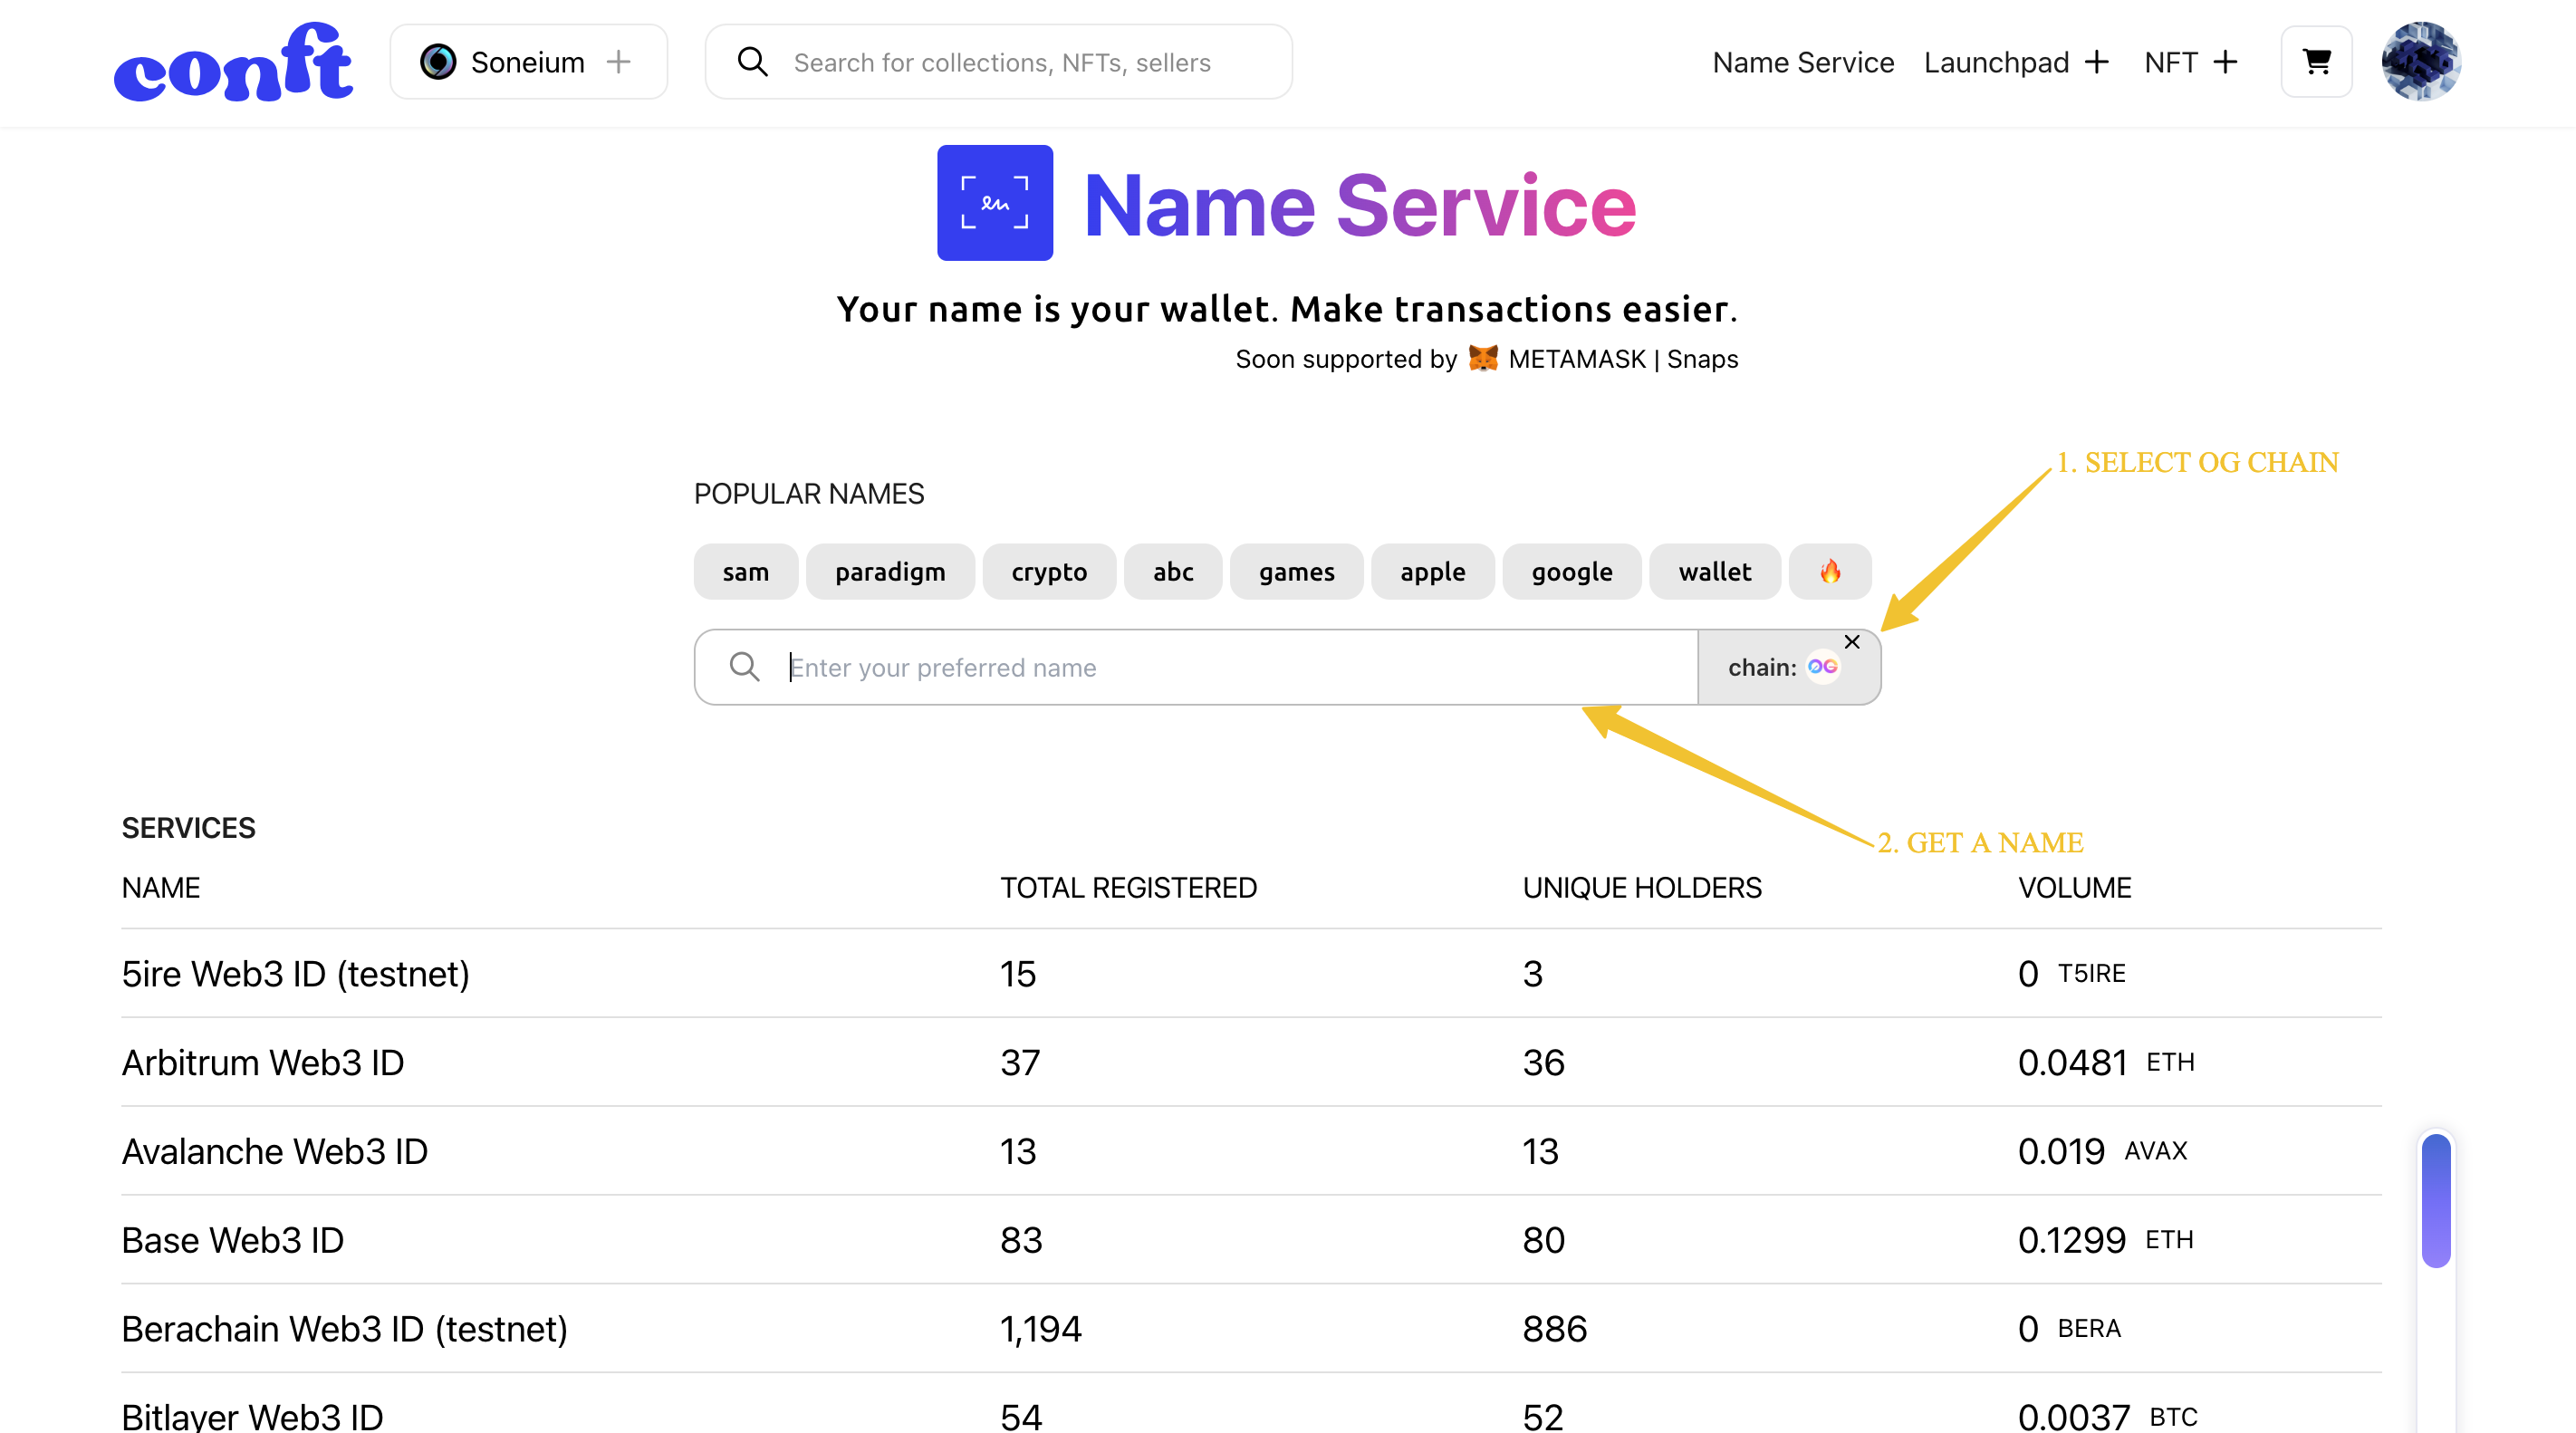Expand the Launchpad menu

[x=2016, y=62]
